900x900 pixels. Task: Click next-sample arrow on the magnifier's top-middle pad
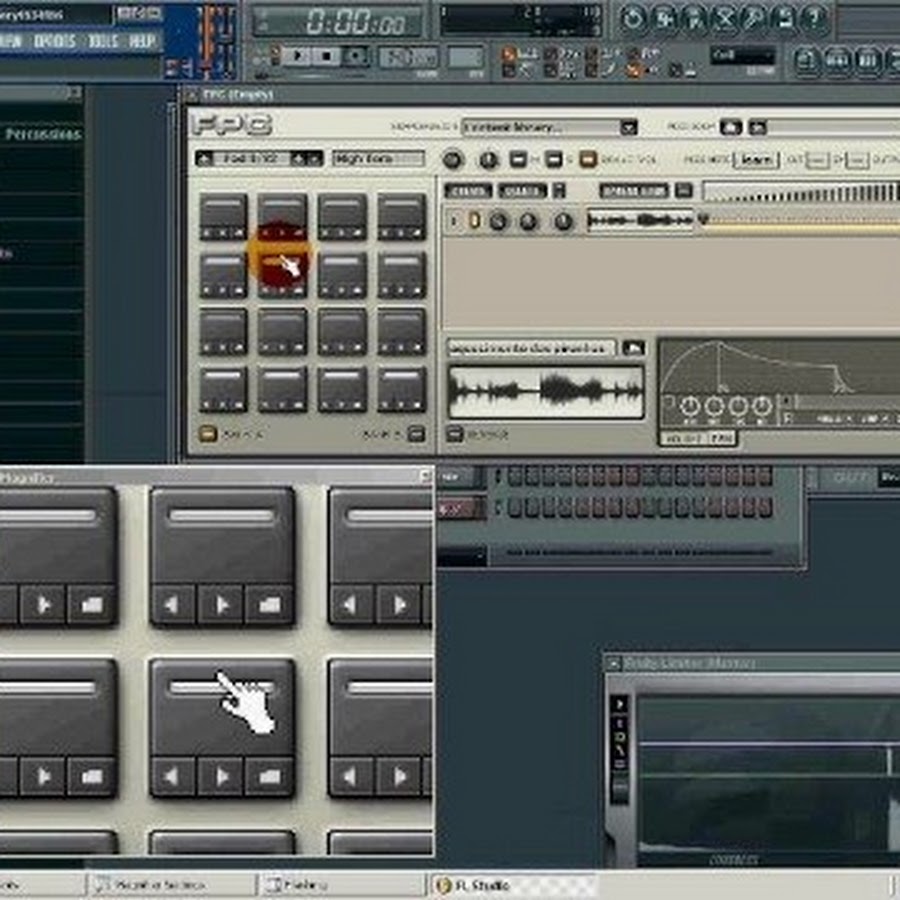coord(222,604)
